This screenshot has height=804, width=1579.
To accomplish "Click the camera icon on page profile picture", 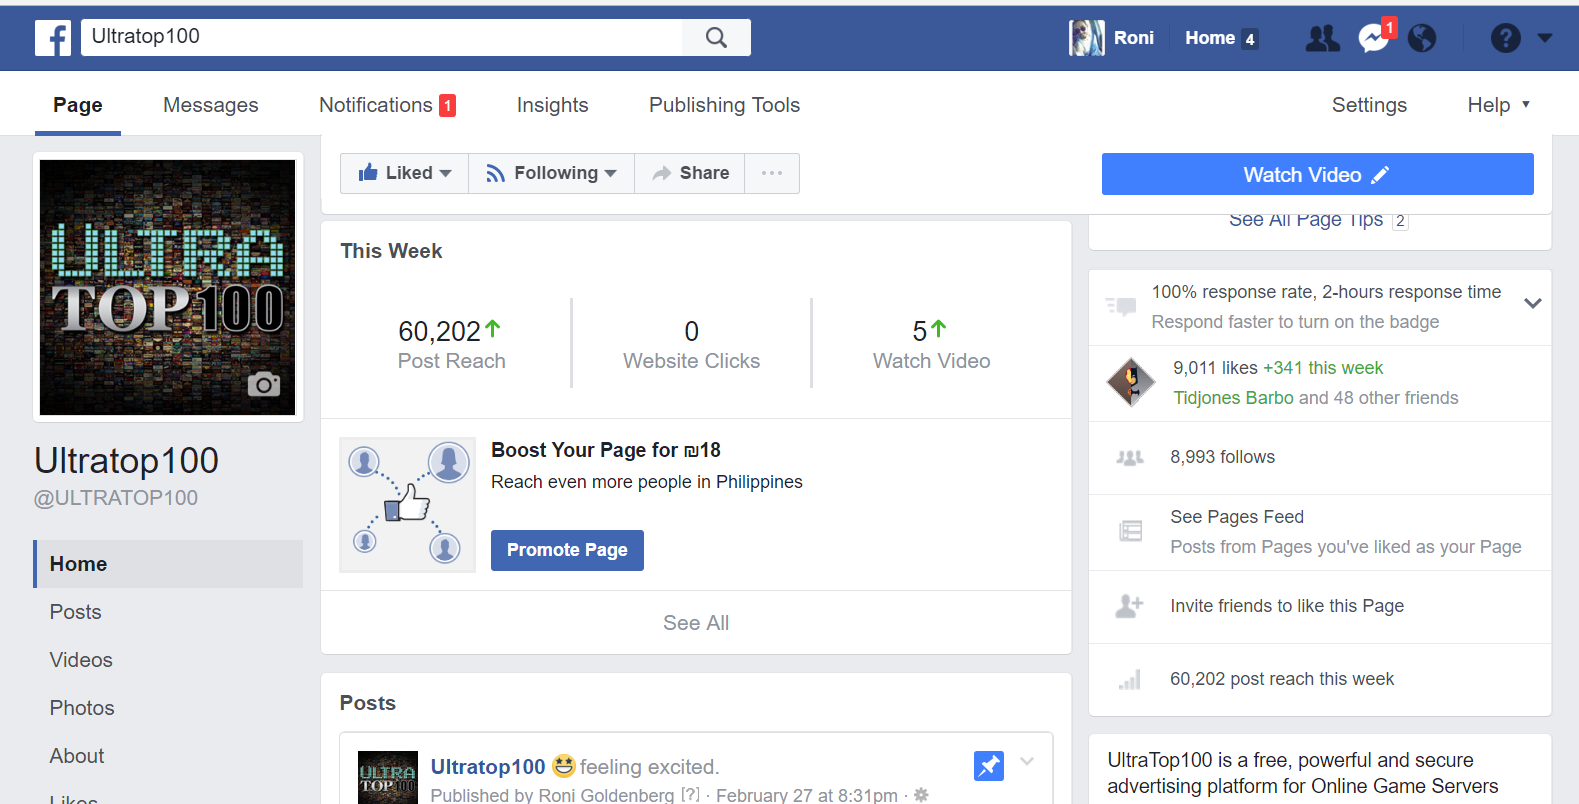I will pyautogui.click(x=264, y=384).
